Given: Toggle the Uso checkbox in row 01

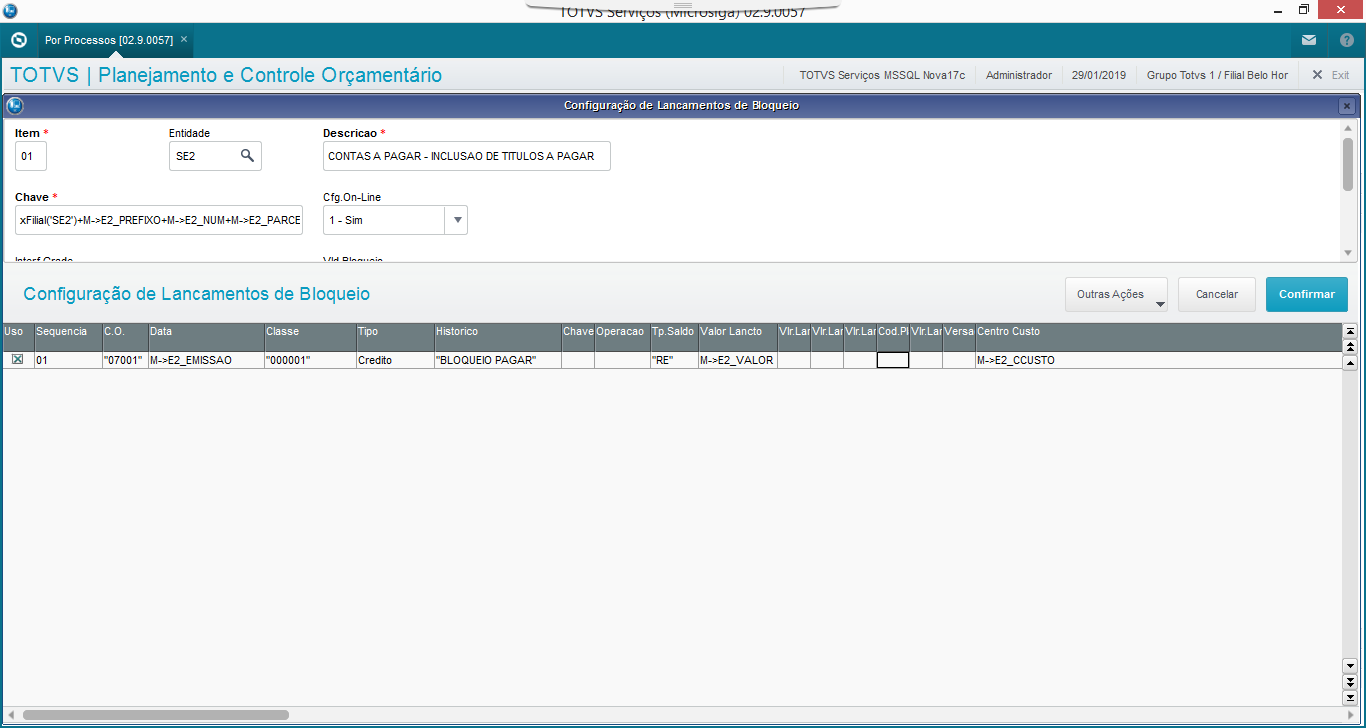Looking at the screenshot, I should [17, 360].
